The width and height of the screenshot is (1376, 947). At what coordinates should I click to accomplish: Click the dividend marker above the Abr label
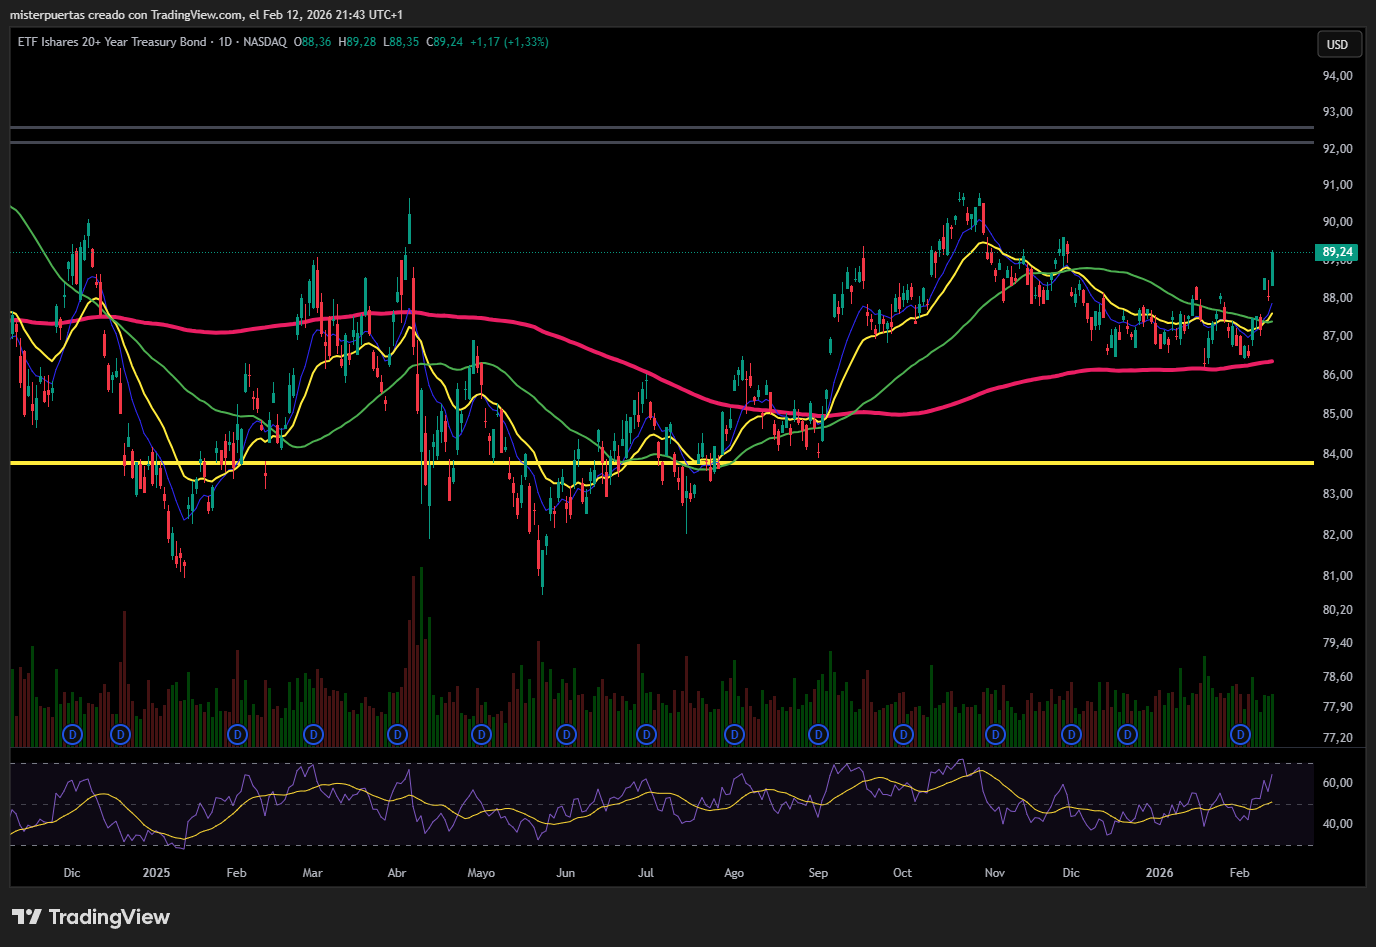click(x=398, y=734)
